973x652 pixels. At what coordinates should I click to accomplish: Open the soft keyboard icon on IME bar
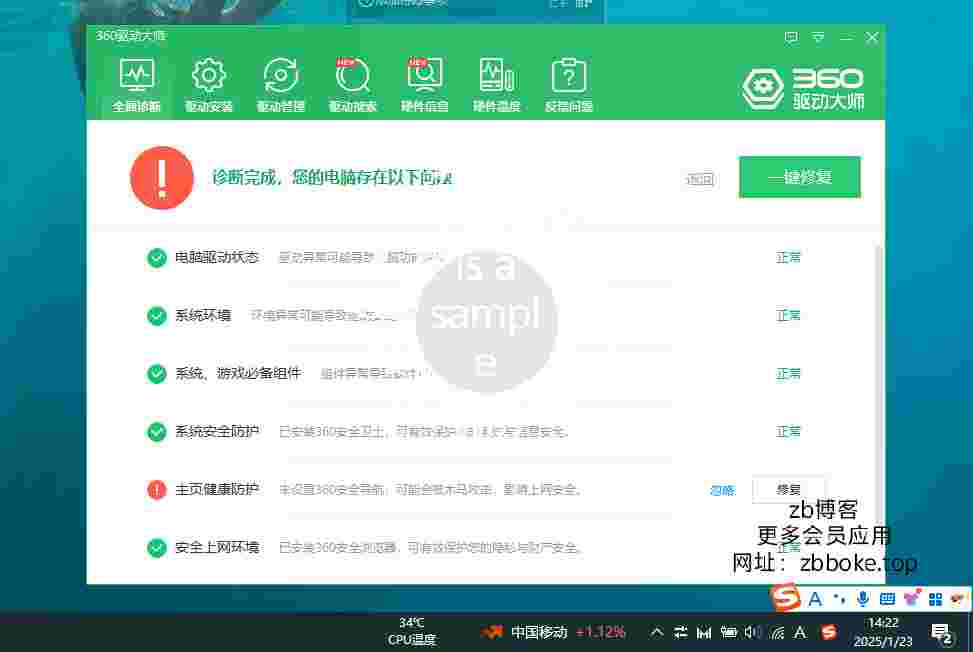(x=887, y=599)
